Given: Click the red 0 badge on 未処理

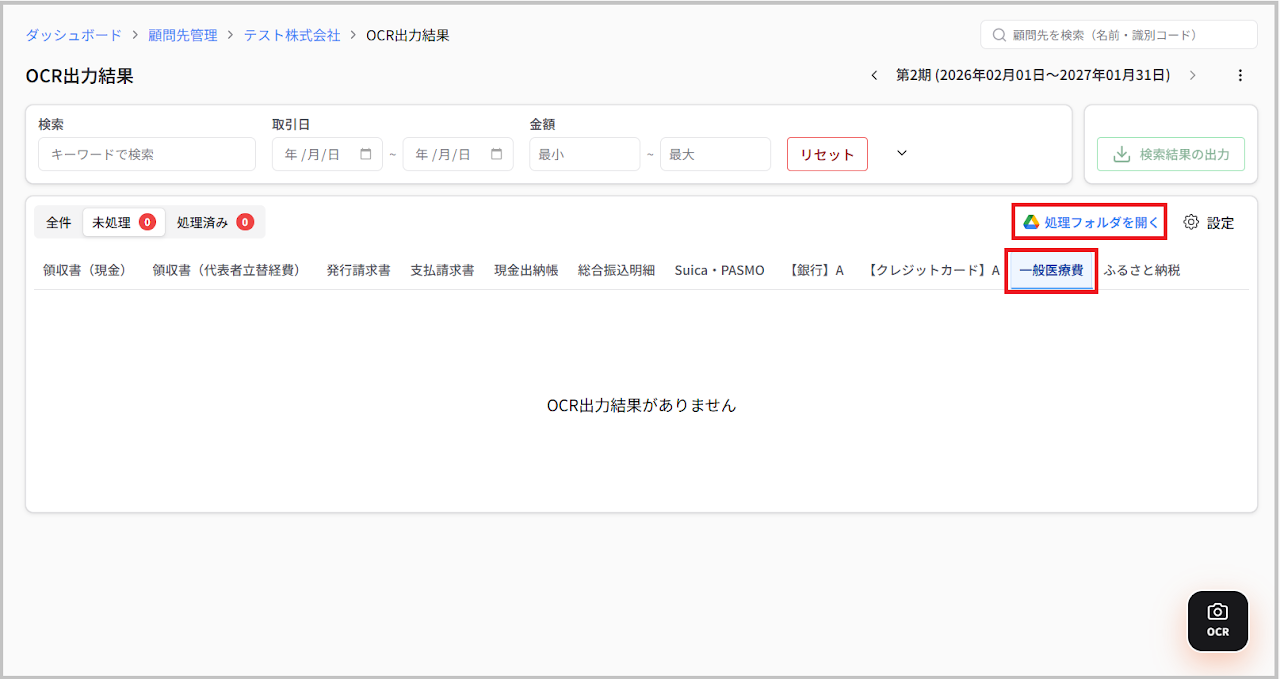Looking at the screenshot, I should click(x=147, y=222).
